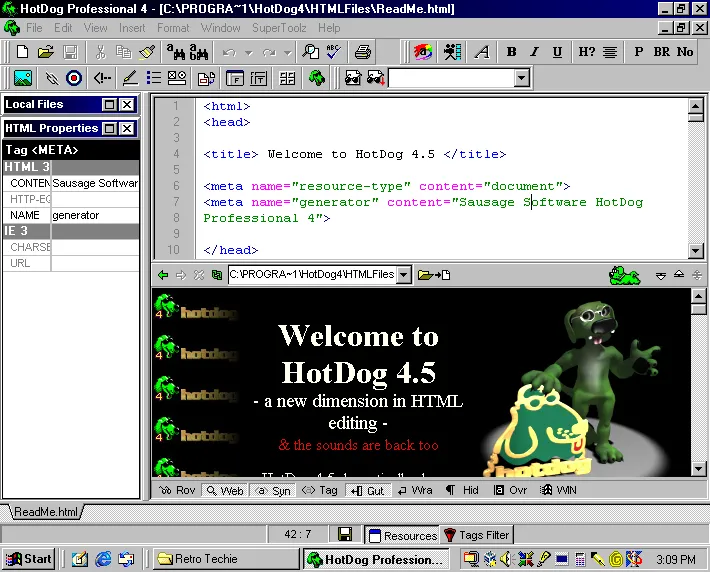The image size is (710, 572).
Task: Click the empty toolbar combo box field
Action: [x=451, y=78]
